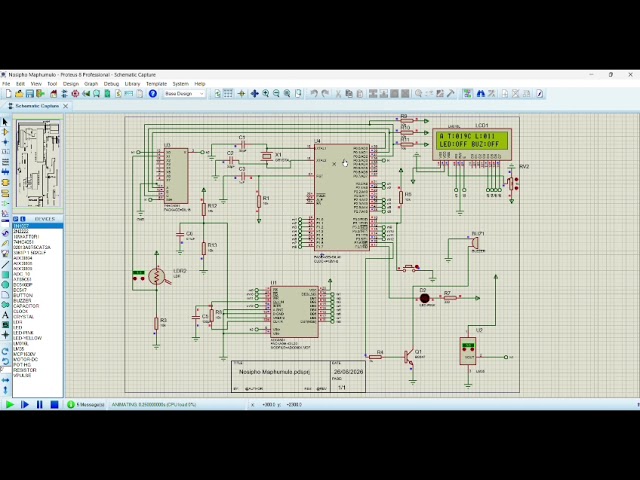Click the New Project toolbar icon
This screenshot has width=640, height=480.
click(9, 94)
